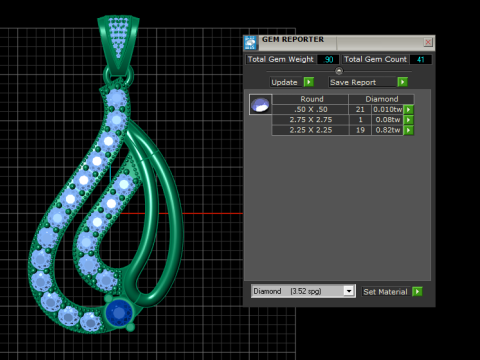This screenshot has width=480, height=360.
Task: Click the quantity cell showing 19
Action: tap(360, 130)
